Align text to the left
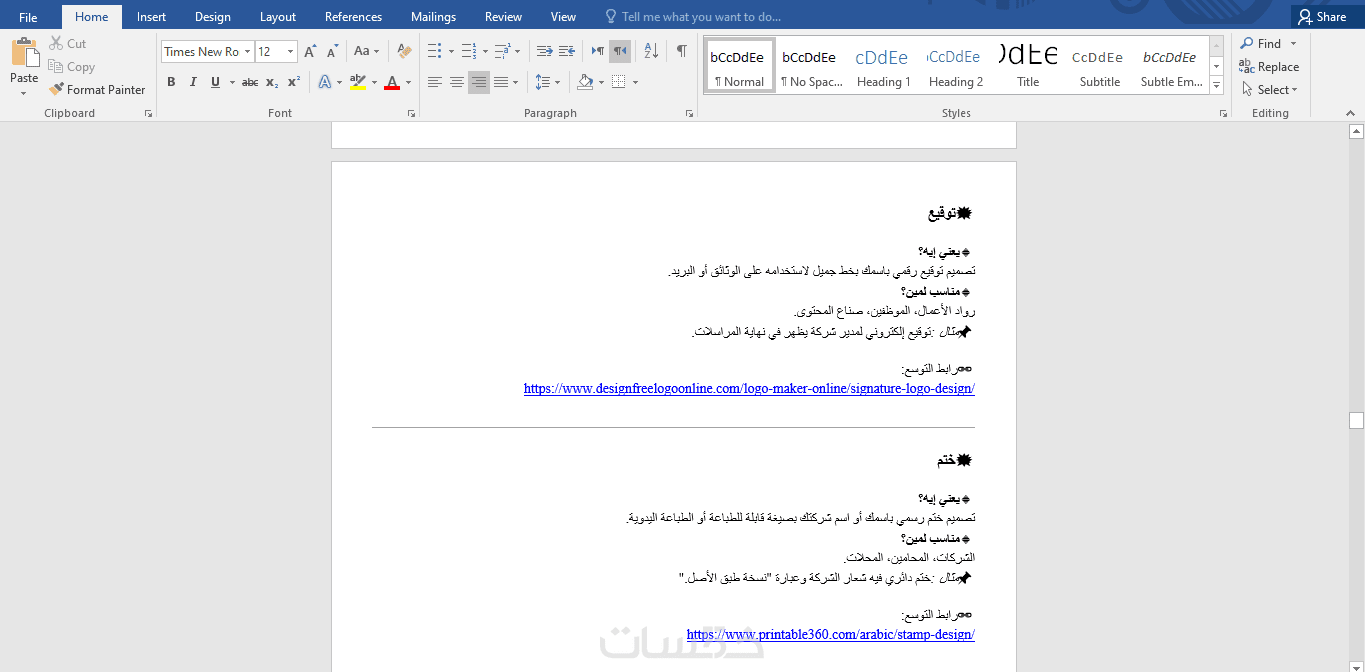 435,82
